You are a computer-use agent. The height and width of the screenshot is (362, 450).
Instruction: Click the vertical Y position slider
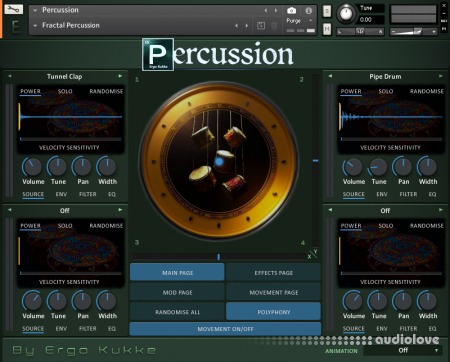pyautogui.click(x=315, y=161)
